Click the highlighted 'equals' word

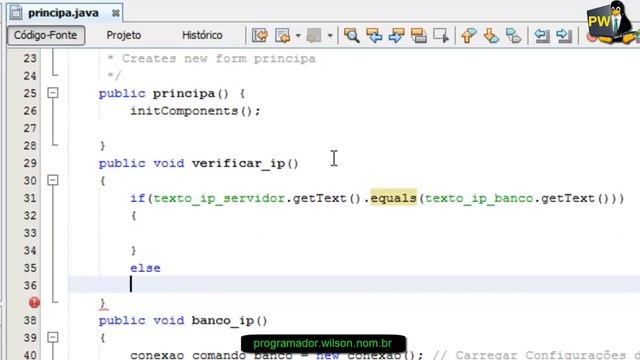[393, 198]
